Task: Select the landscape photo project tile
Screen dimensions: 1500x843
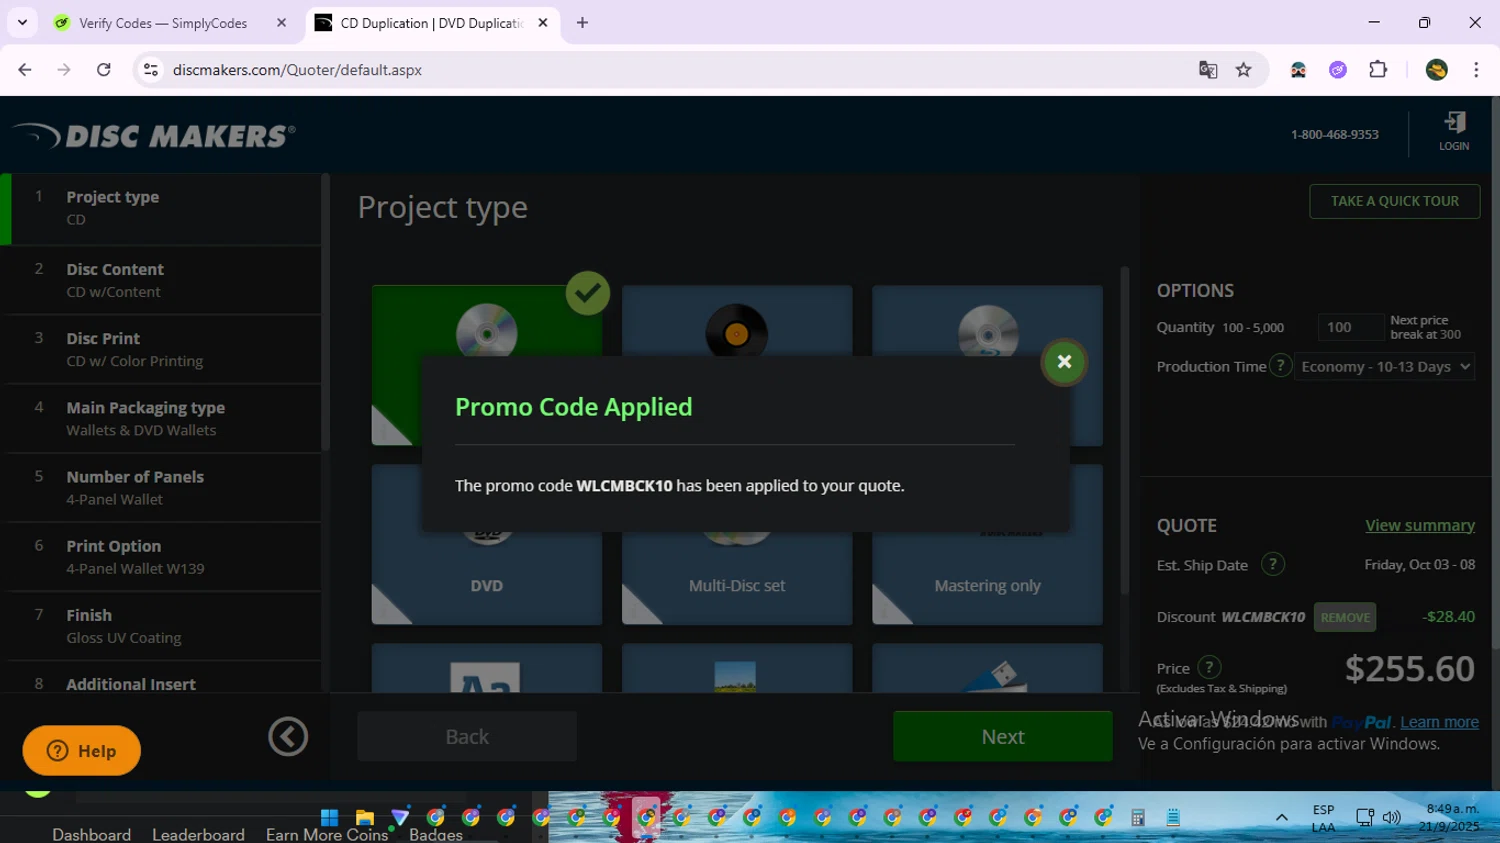Action: [737, 668]
